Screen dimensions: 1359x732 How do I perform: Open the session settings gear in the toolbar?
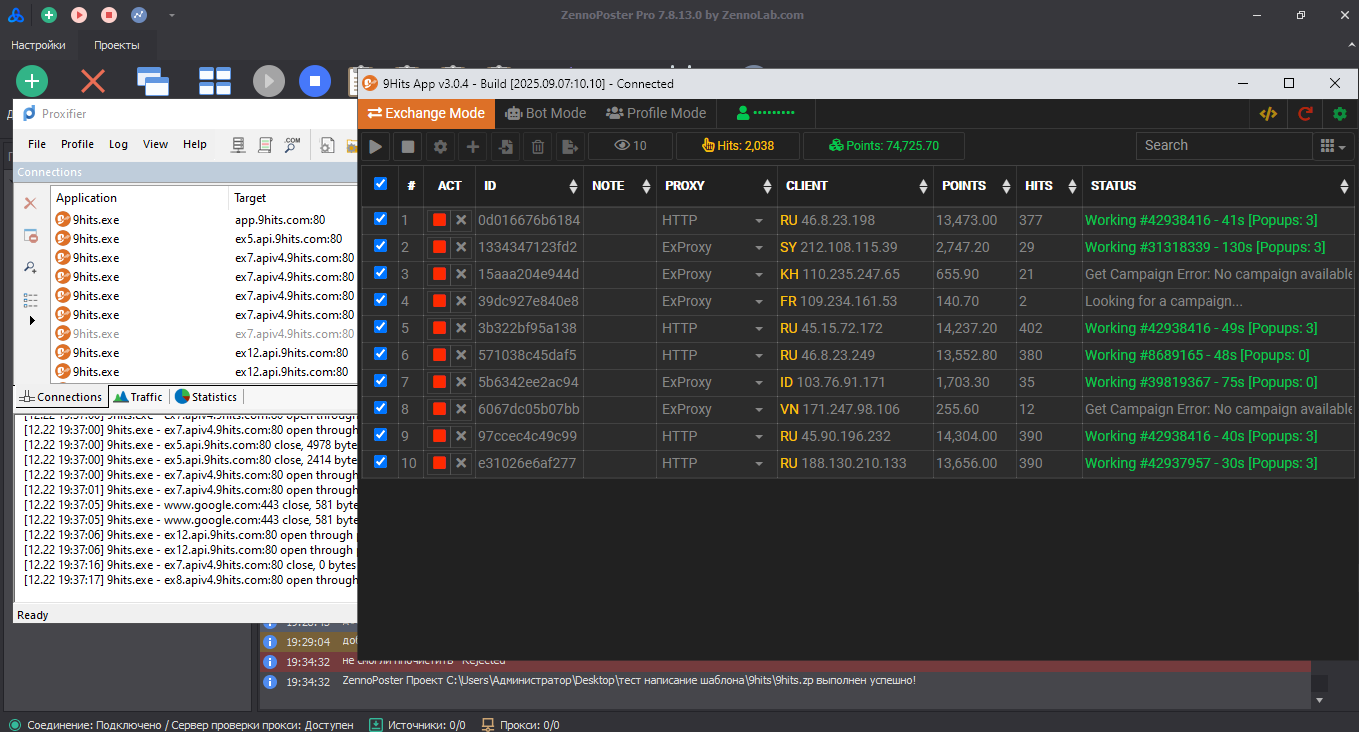pyautogui.click(x=440, y=146)
